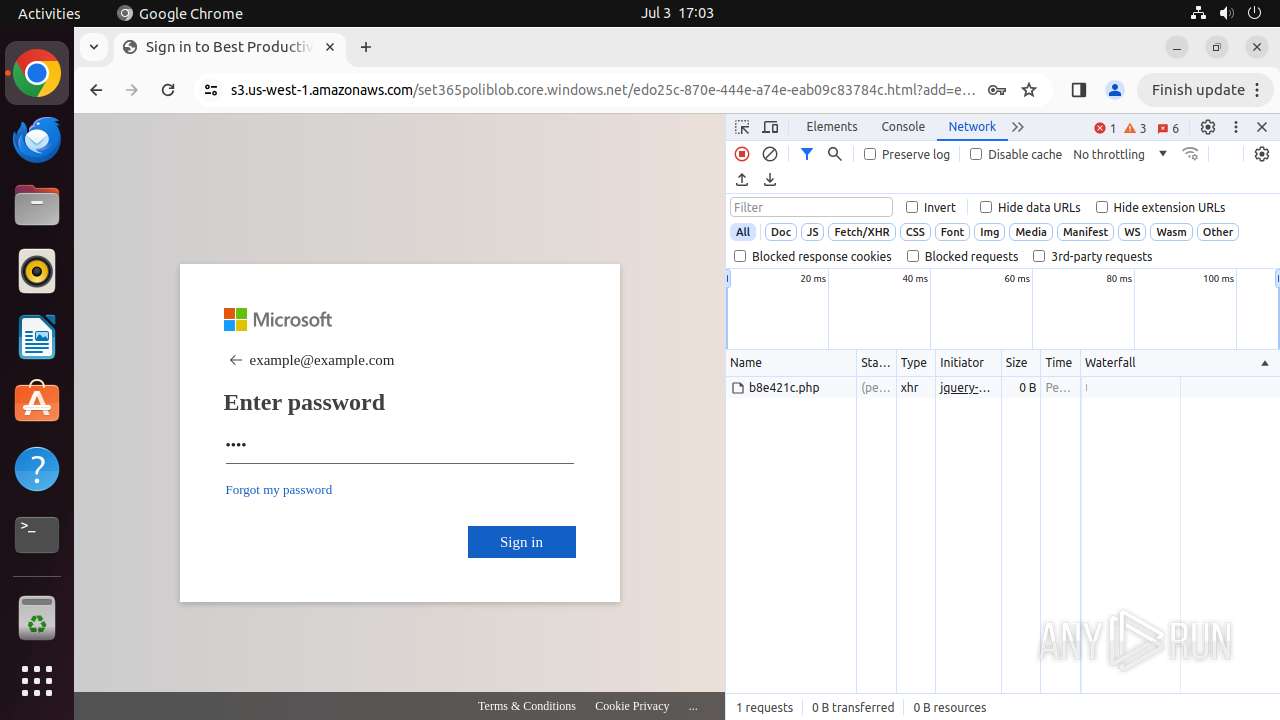Filter requests by Fetch/XHR

(x=862, y=232)
